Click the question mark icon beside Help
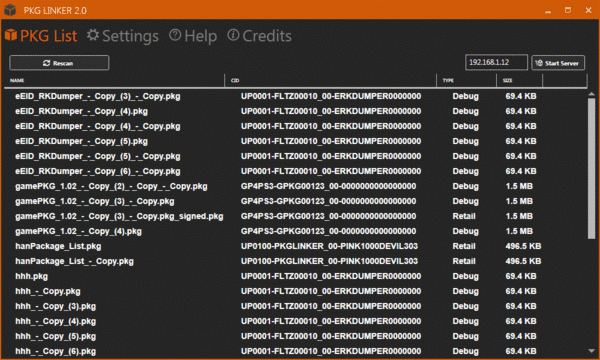The width and height of the screenshot is (600, 360). 175,35
